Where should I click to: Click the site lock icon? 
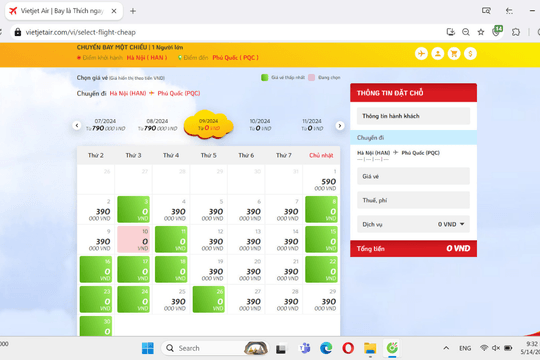click(18, 32)
